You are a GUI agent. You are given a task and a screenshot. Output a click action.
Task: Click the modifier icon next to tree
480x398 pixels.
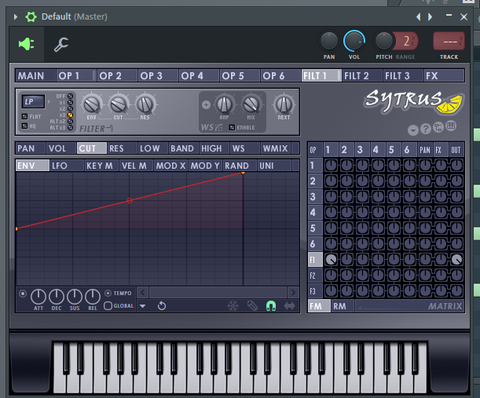pyautogui.click(x=438, y=127)
